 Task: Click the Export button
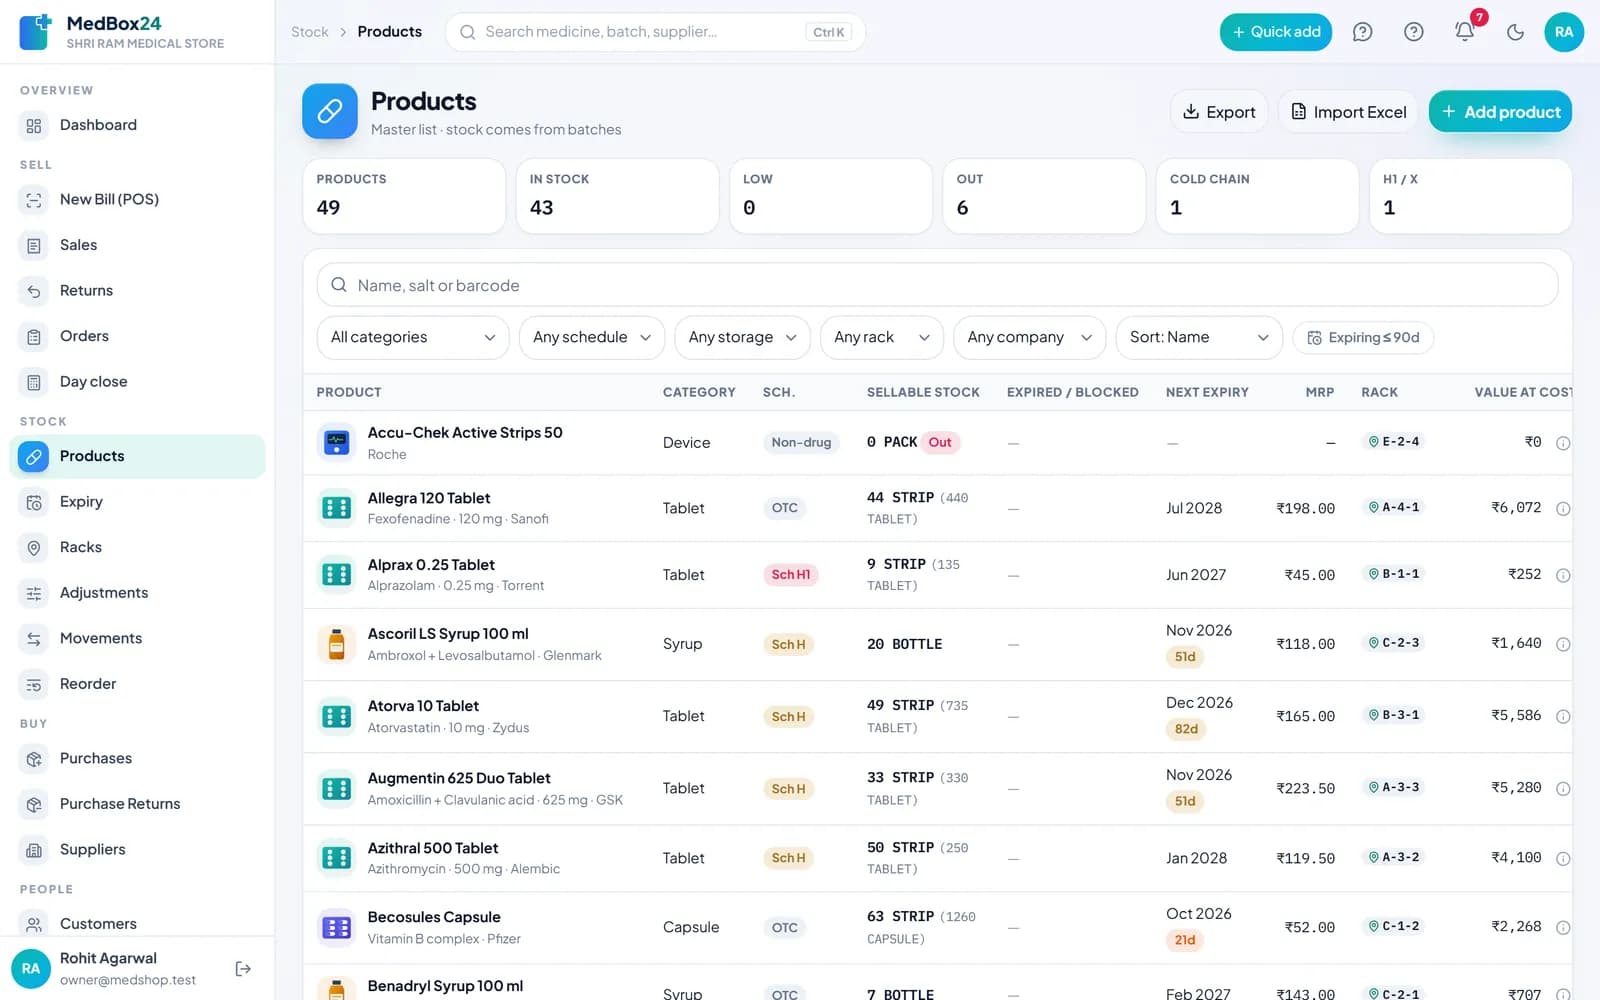[x=1219, y=112]
